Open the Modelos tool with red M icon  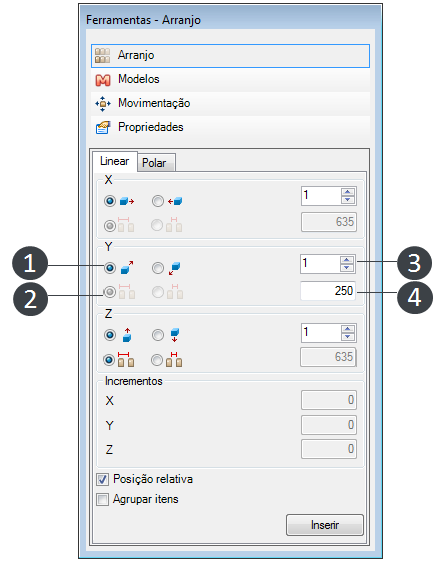(x=103, y=80)
